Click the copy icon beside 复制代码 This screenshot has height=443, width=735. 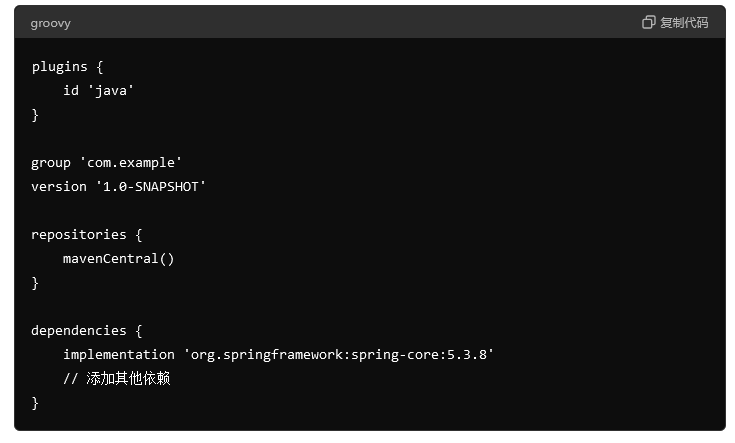(x=648, y=22)
